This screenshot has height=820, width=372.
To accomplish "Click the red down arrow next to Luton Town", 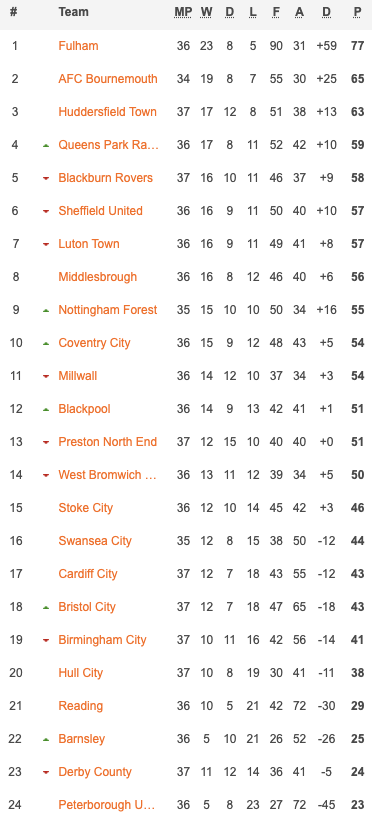I will [x=46, y=244].
